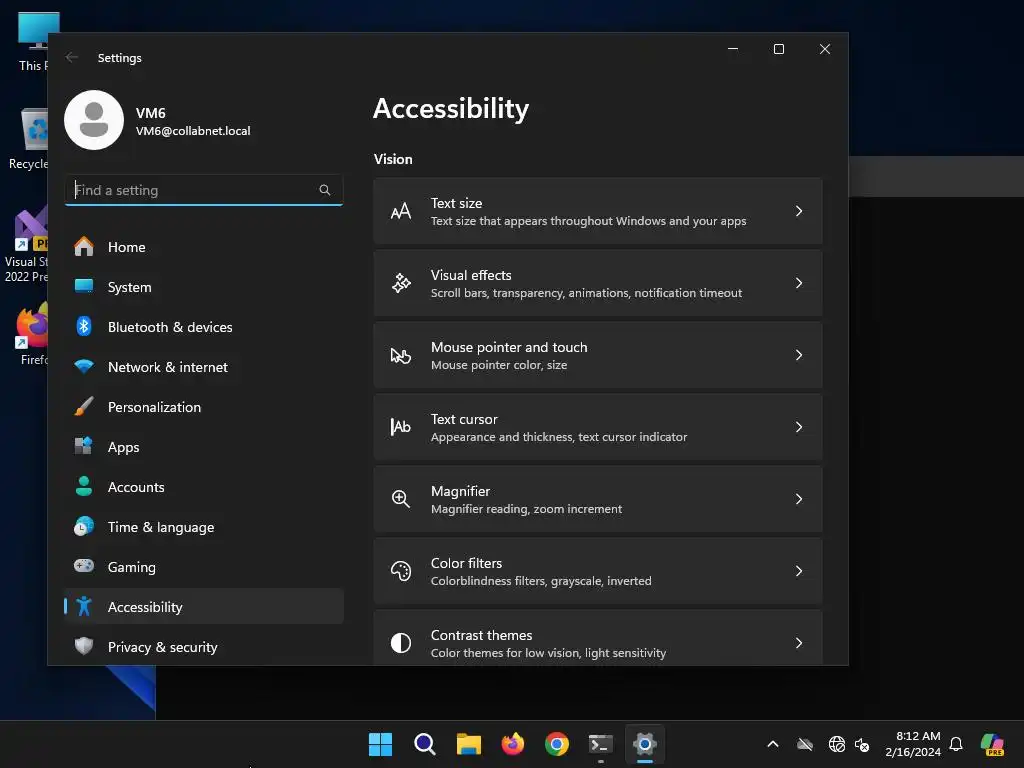1024x768 pixels.
Task: Open the Copilot preview icon on the taskbar
Action: (x=992, y=744)
